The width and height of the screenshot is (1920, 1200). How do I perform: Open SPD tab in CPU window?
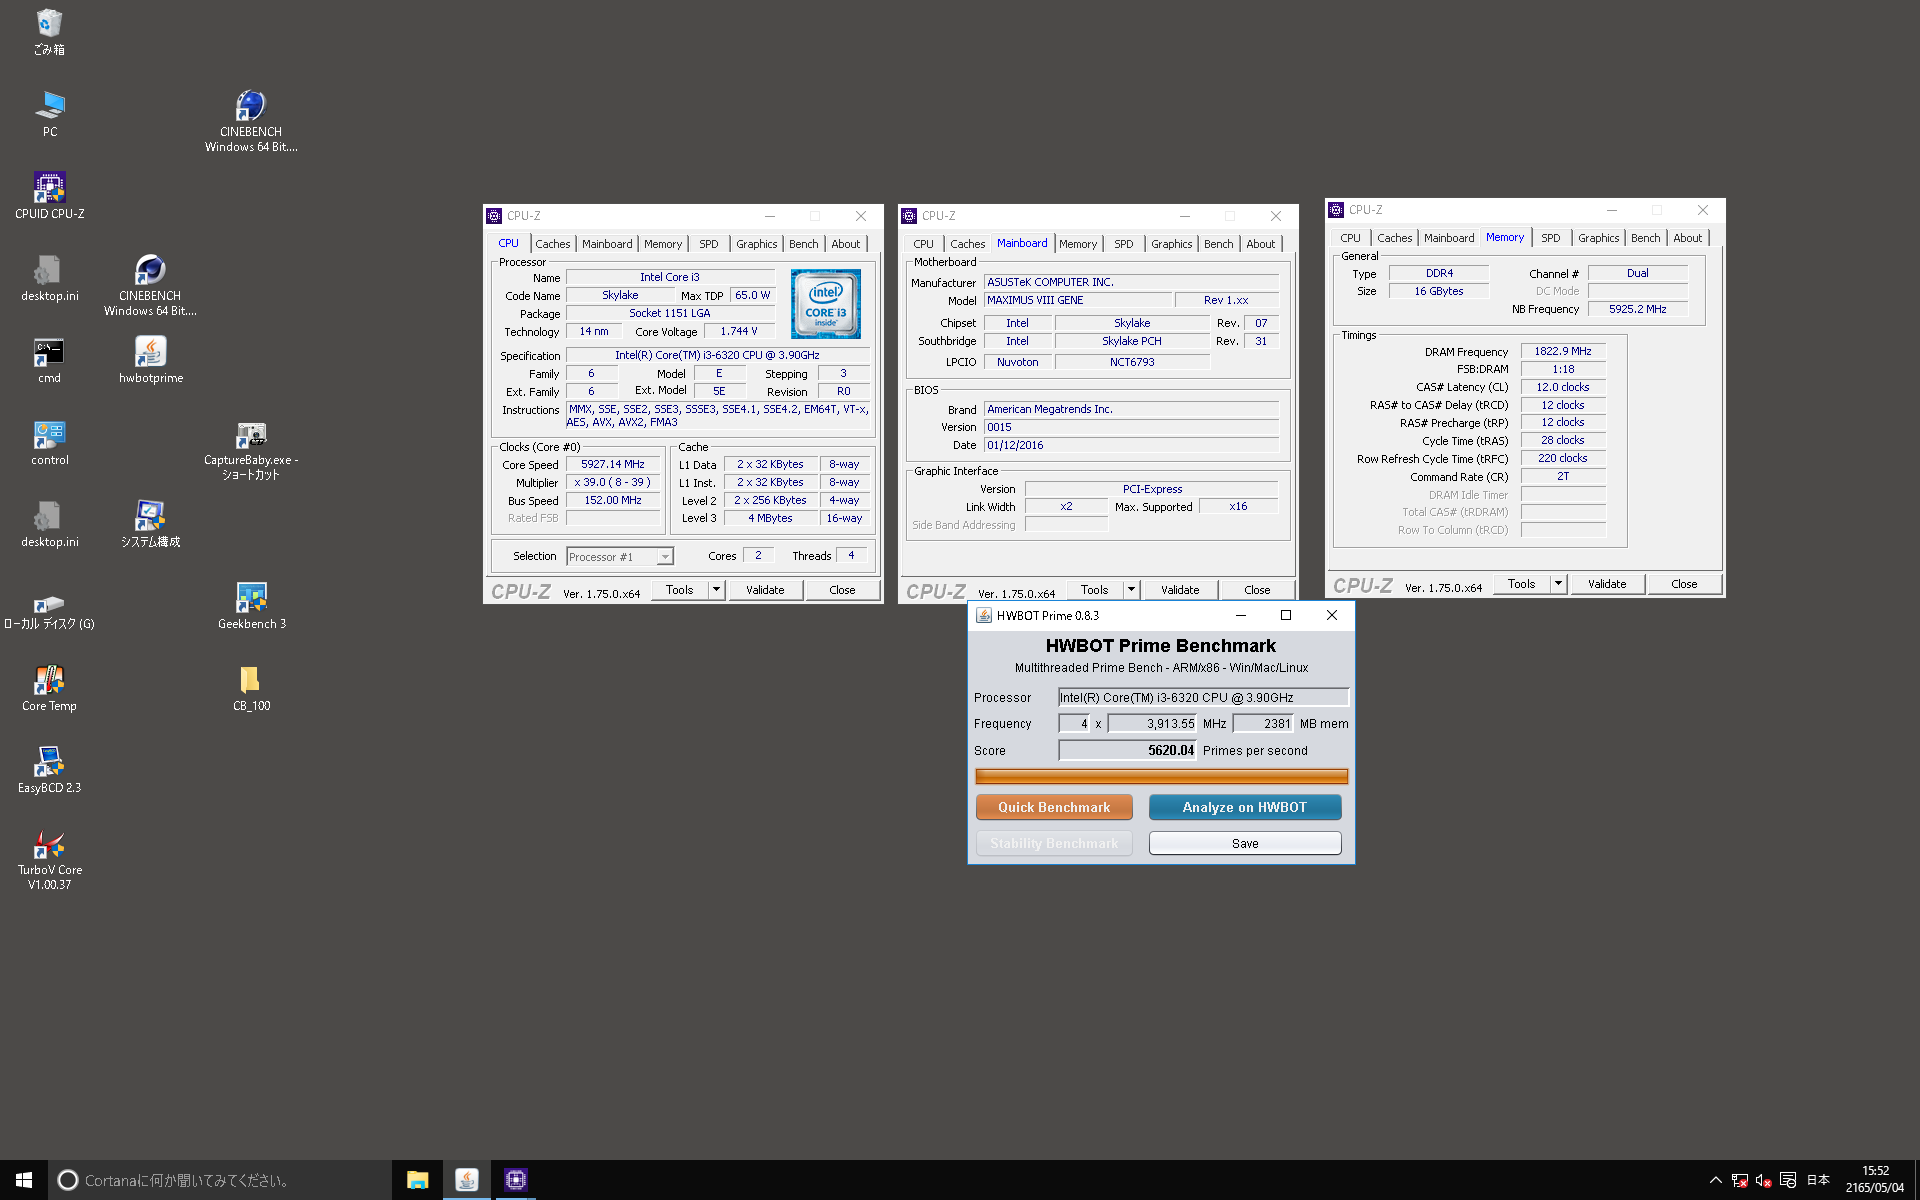click(x=709, y=244)
